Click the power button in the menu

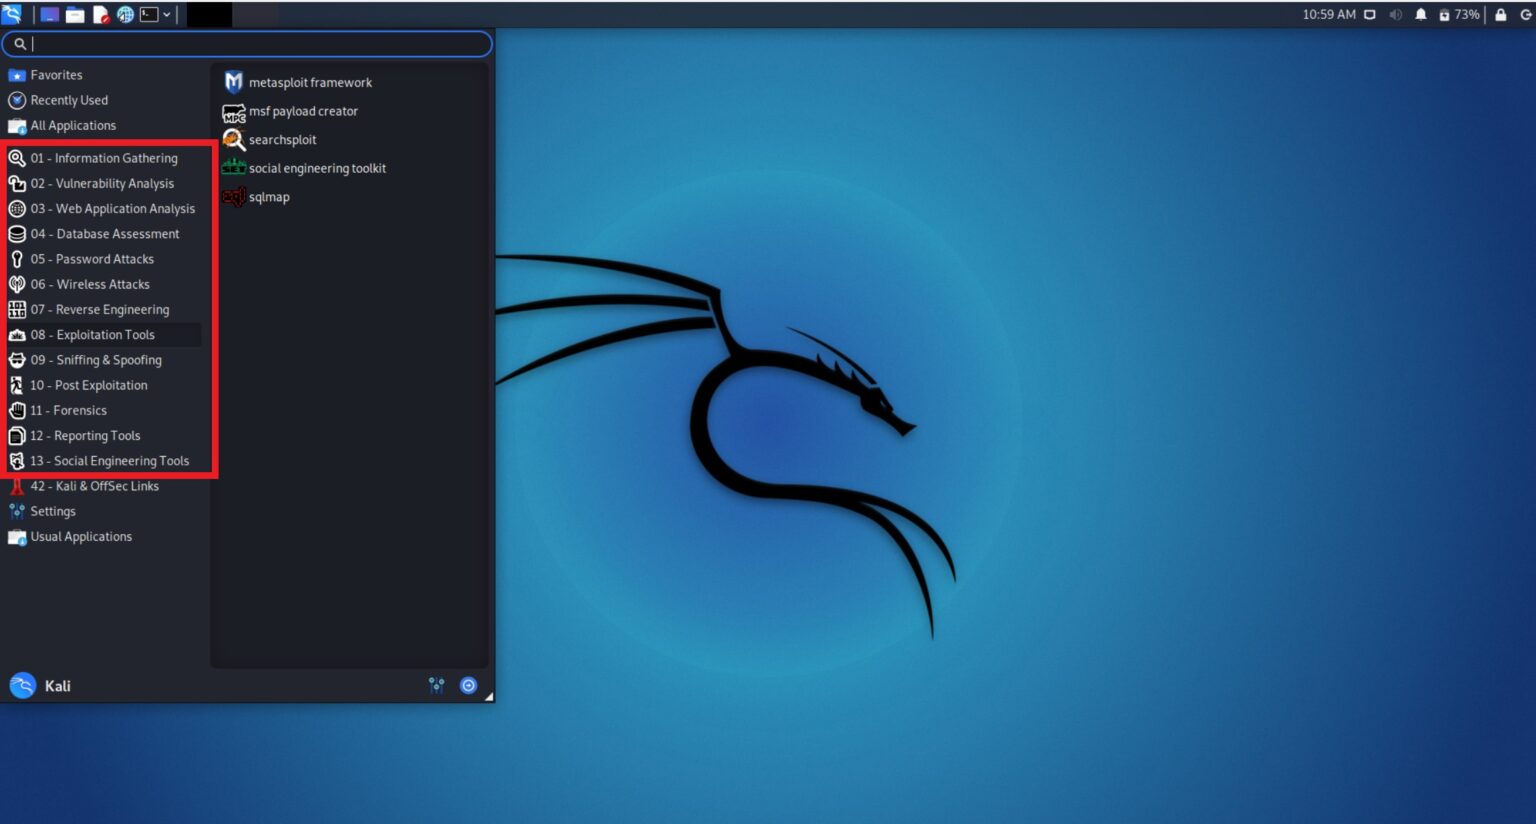point(469,685)
